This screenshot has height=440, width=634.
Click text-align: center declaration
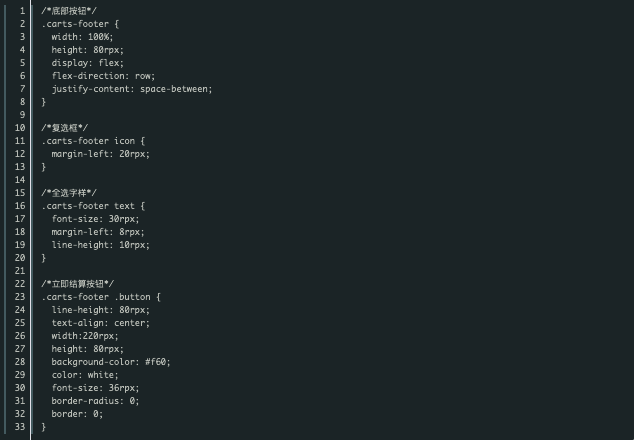[x=101, y=323]
